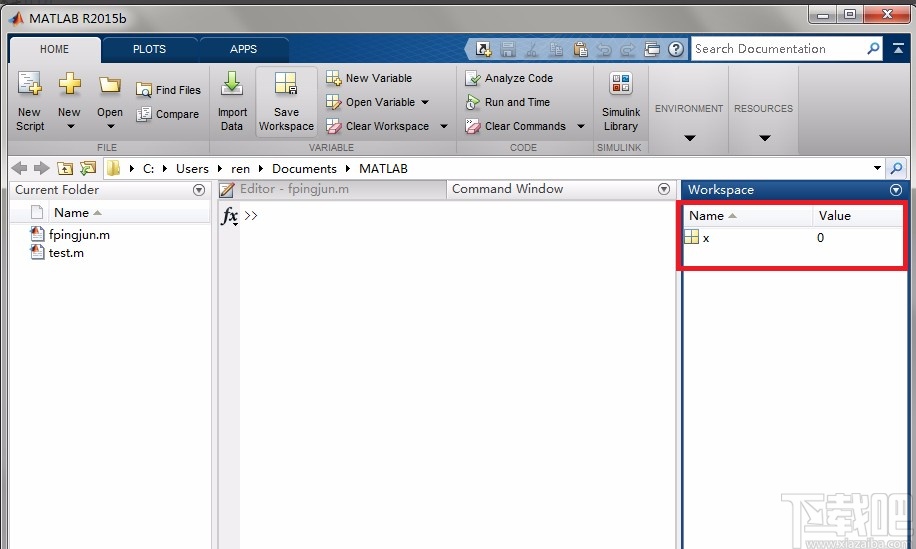Click Save Workspace

point(286,102)
